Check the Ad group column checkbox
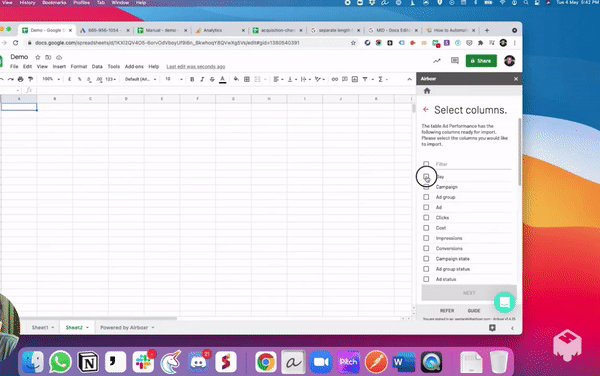The height and width of the screenshot is (376, 600). [x=426, y=197]
